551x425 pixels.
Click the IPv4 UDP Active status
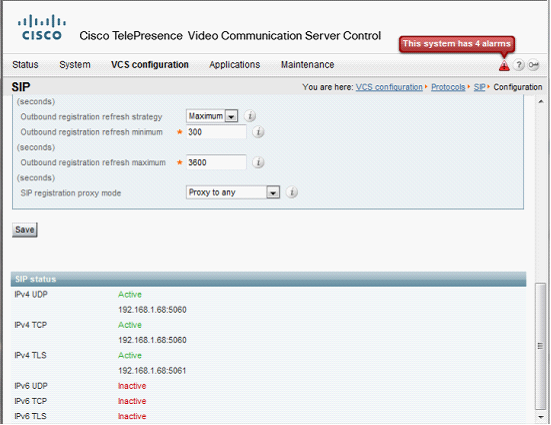click(130, 295)
